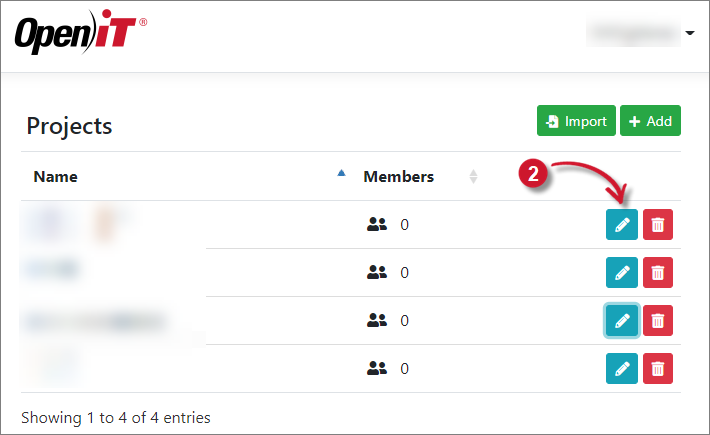Sort the table by the Members column
This screenshot has height=435, width=710.
(x=398, y=177)
